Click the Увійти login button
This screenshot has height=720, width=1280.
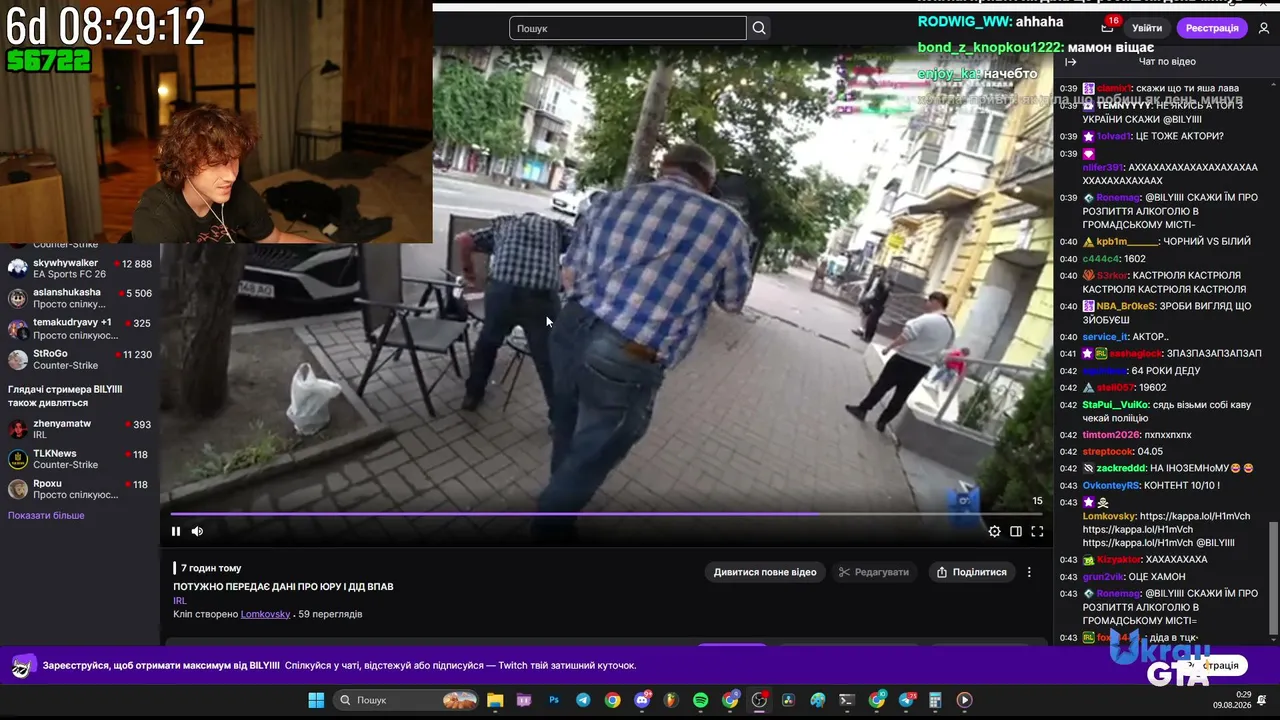[1147, 28]
